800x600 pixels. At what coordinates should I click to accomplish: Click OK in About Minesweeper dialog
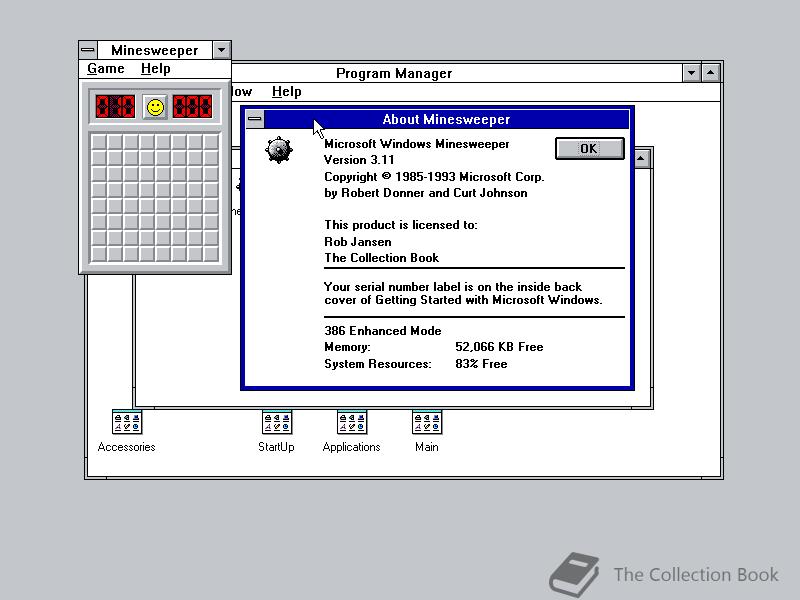(x=589, y=148)
